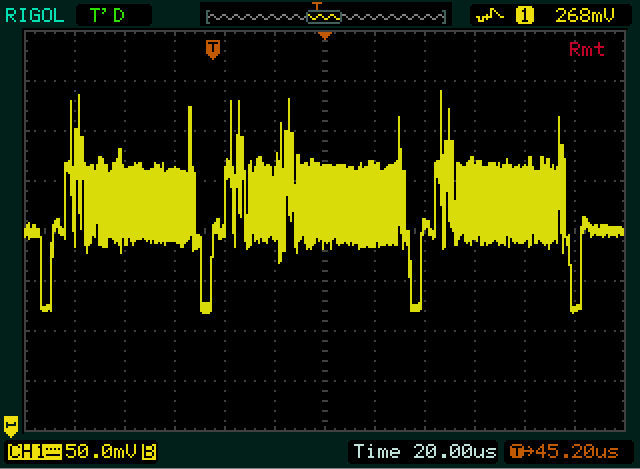Click the bandwidth limit B icon

[149, 452]
